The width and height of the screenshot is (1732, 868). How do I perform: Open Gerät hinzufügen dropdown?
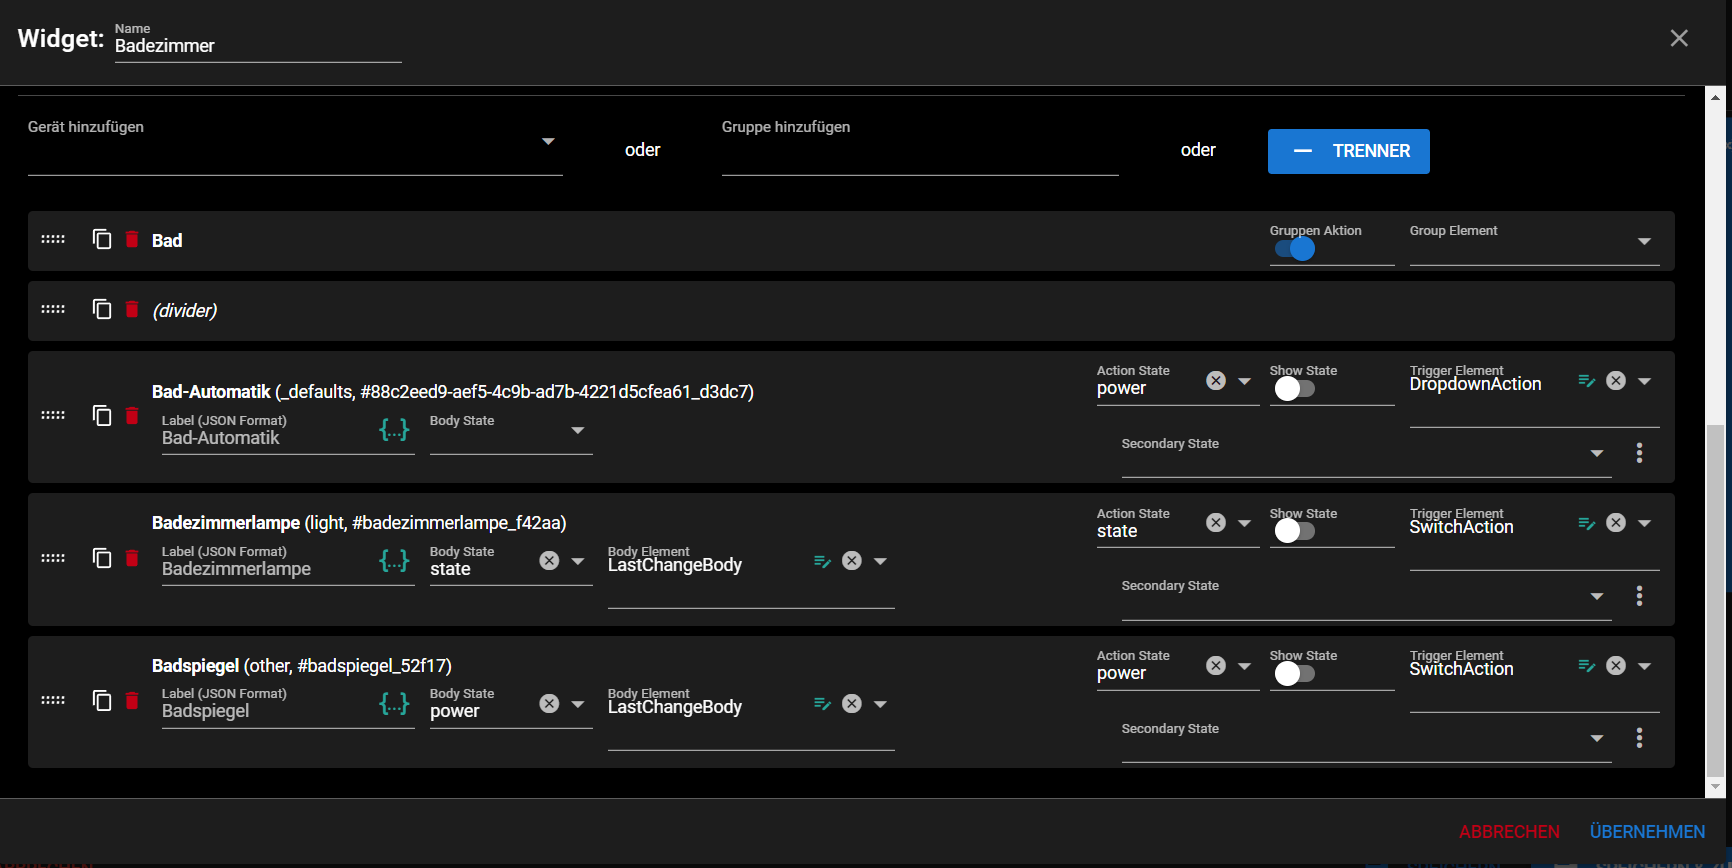click(548, 142)
